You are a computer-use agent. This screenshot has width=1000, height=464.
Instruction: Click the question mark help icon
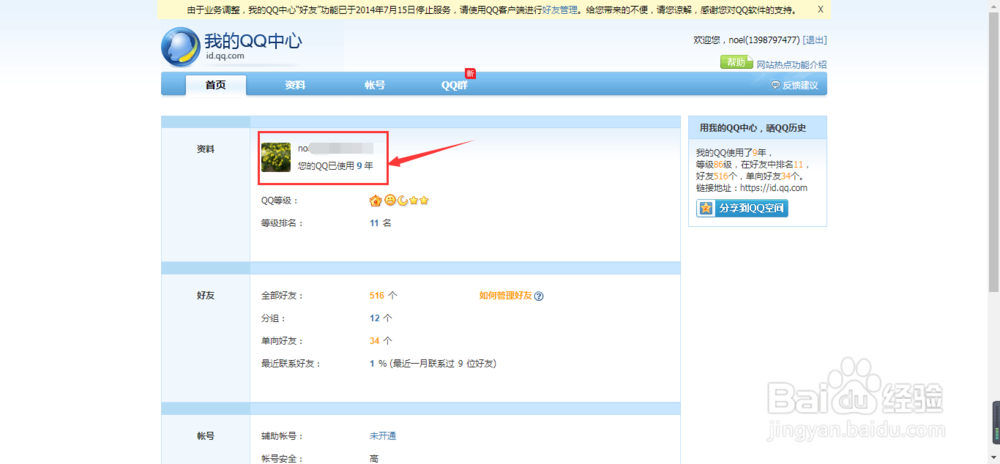click(x=539, y=296)
